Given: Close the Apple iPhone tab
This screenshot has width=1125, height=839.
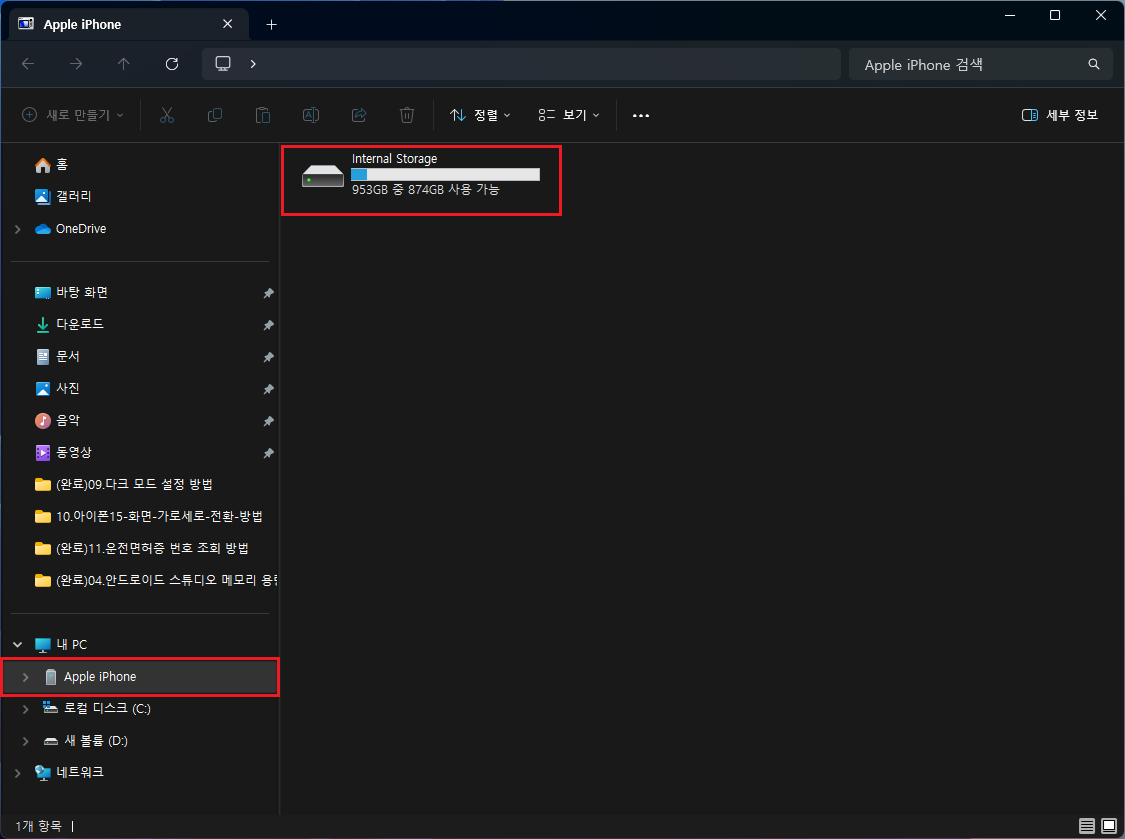Looking at the screenshot, I should tap(227, 24).
